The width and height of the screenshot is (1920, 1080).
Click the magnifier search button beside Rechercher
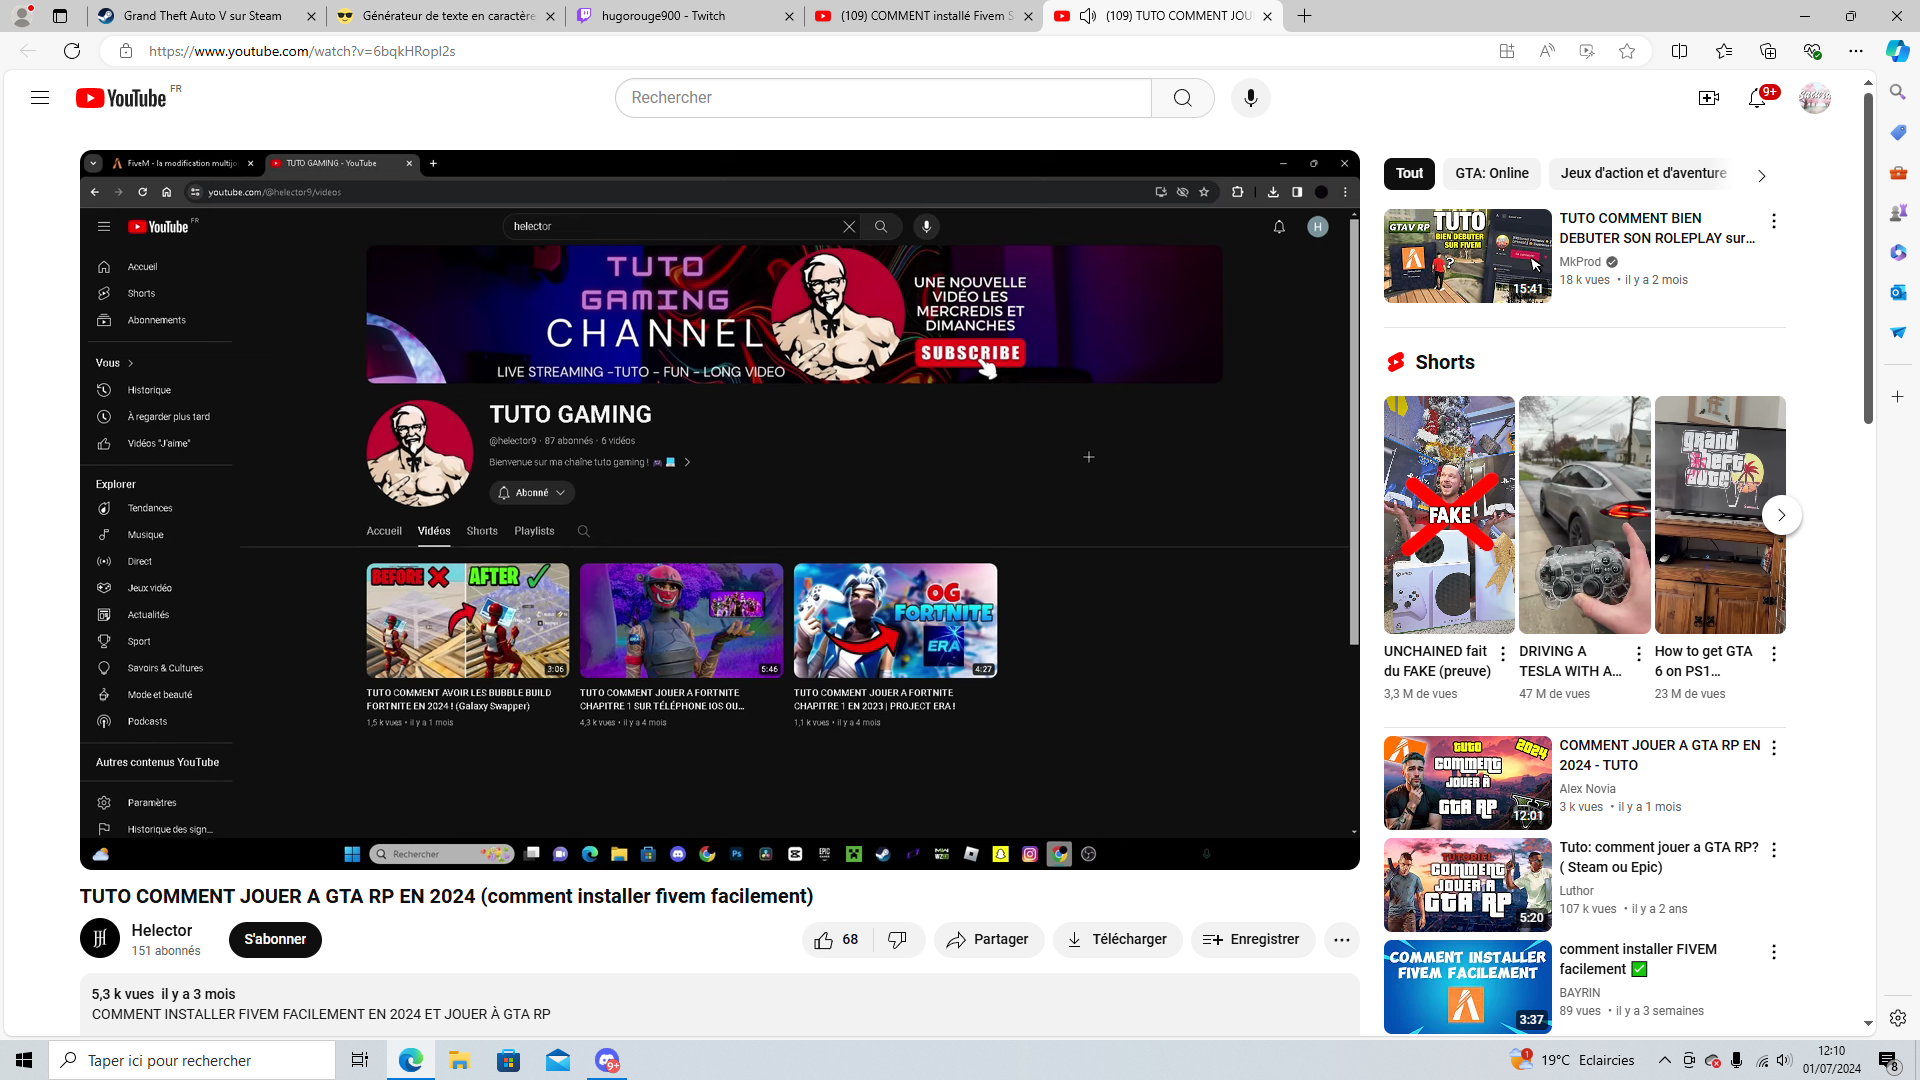(1183, 98)
